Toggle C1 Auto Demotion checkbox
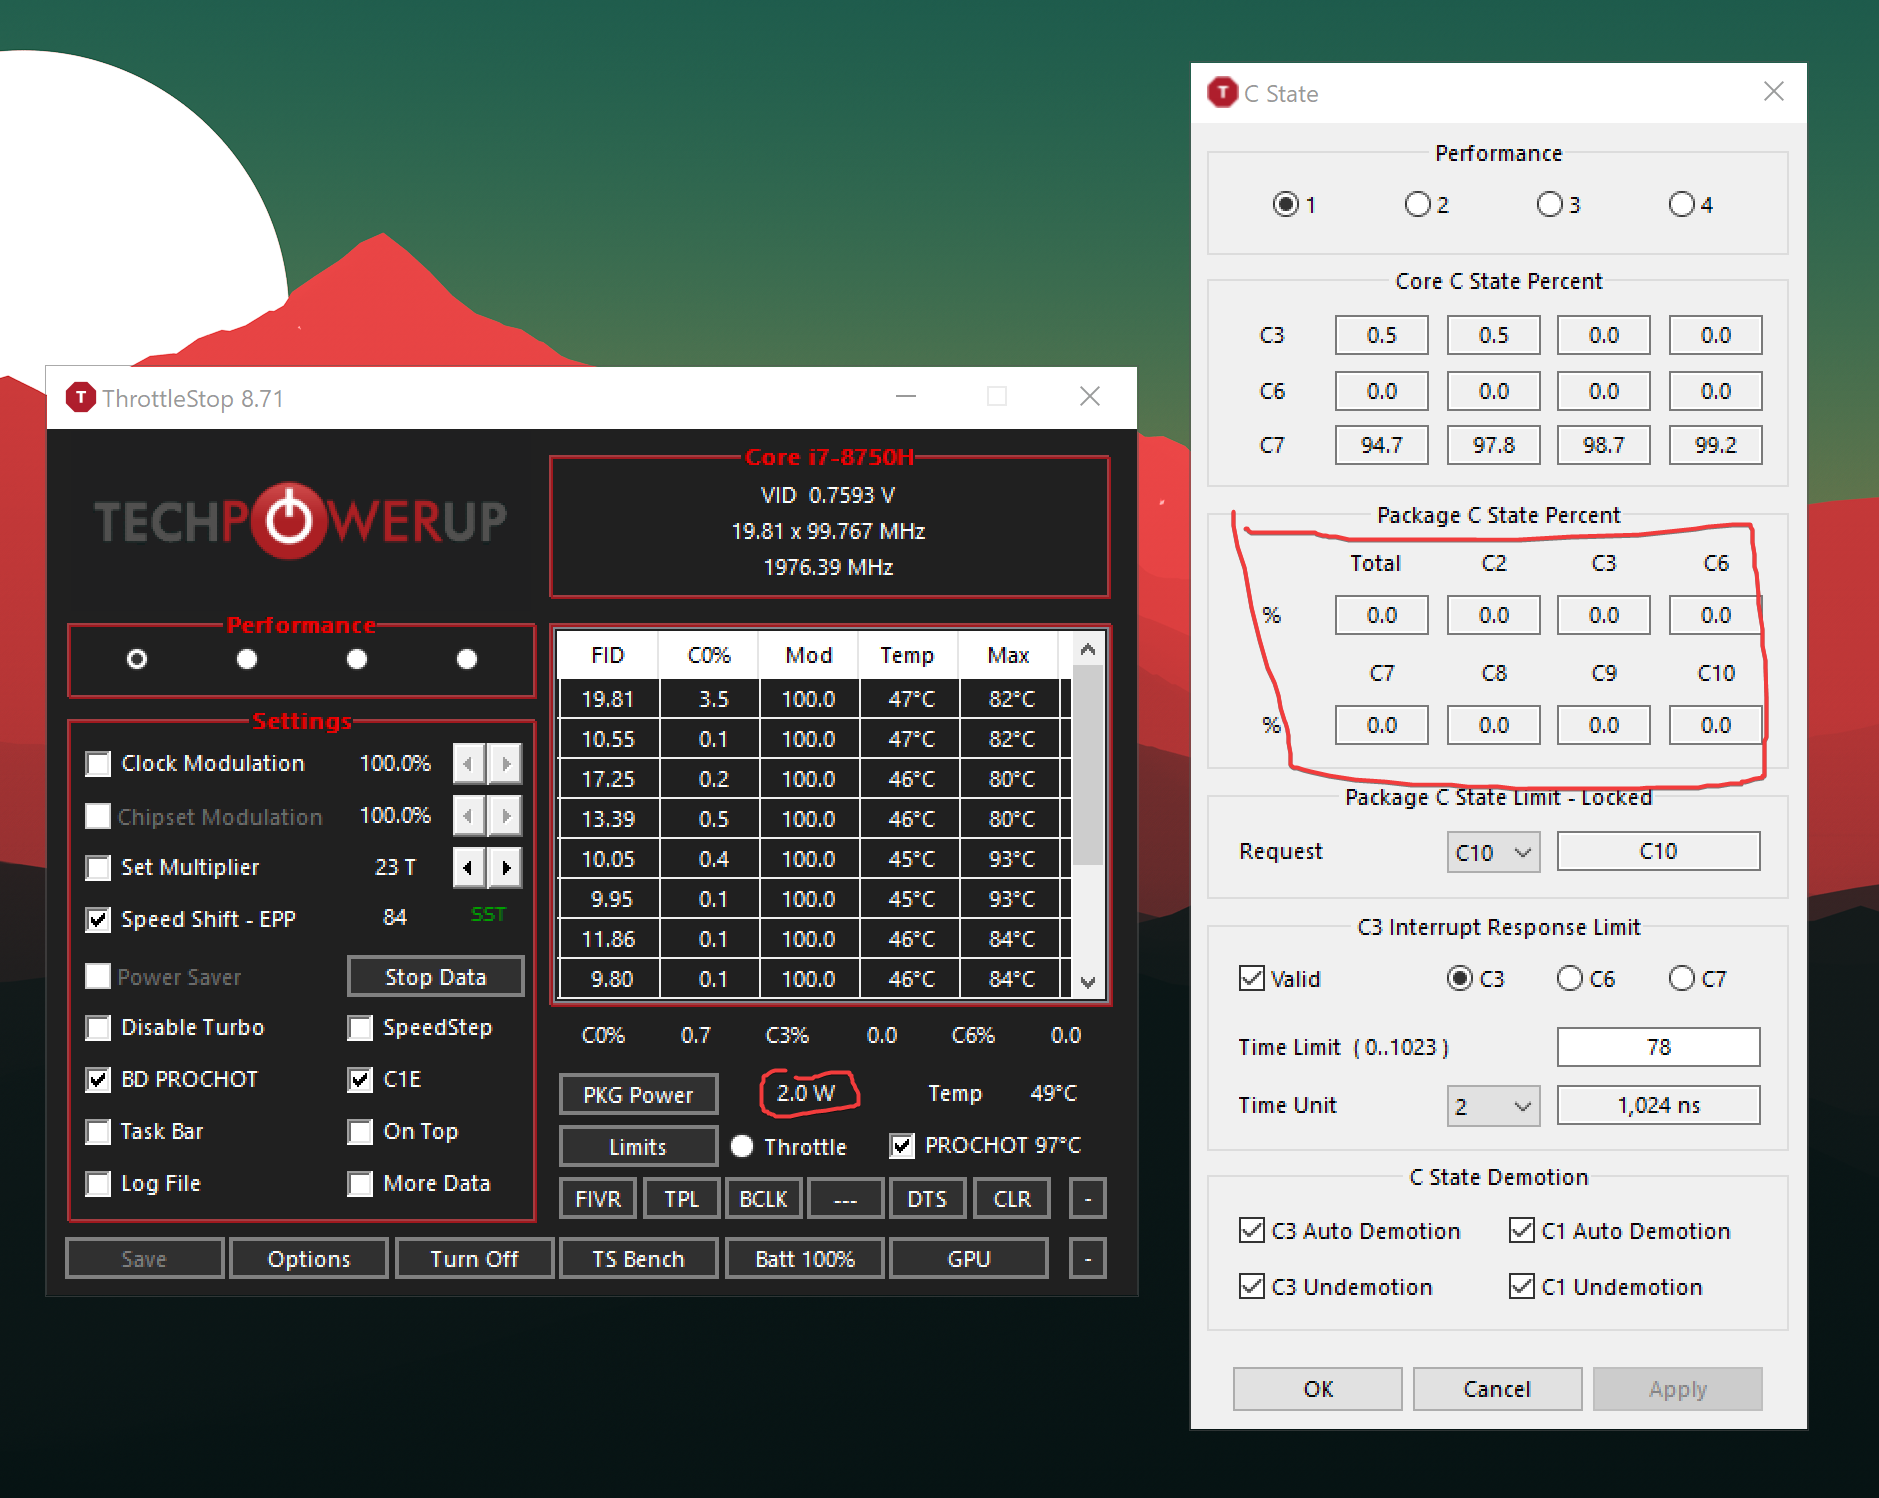 (x=1521, y=1230)
